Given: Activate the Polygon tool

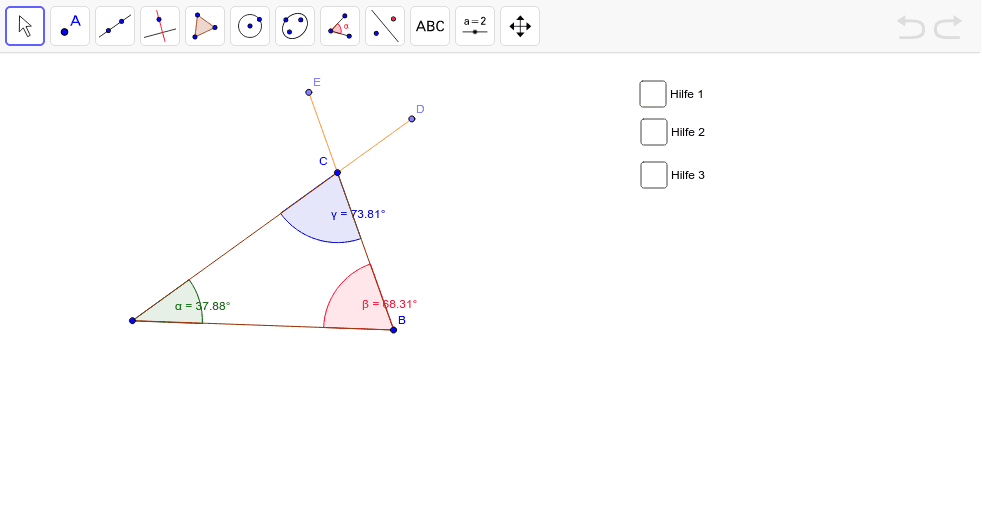Looking at the screenshot, I should click(205, 26).
